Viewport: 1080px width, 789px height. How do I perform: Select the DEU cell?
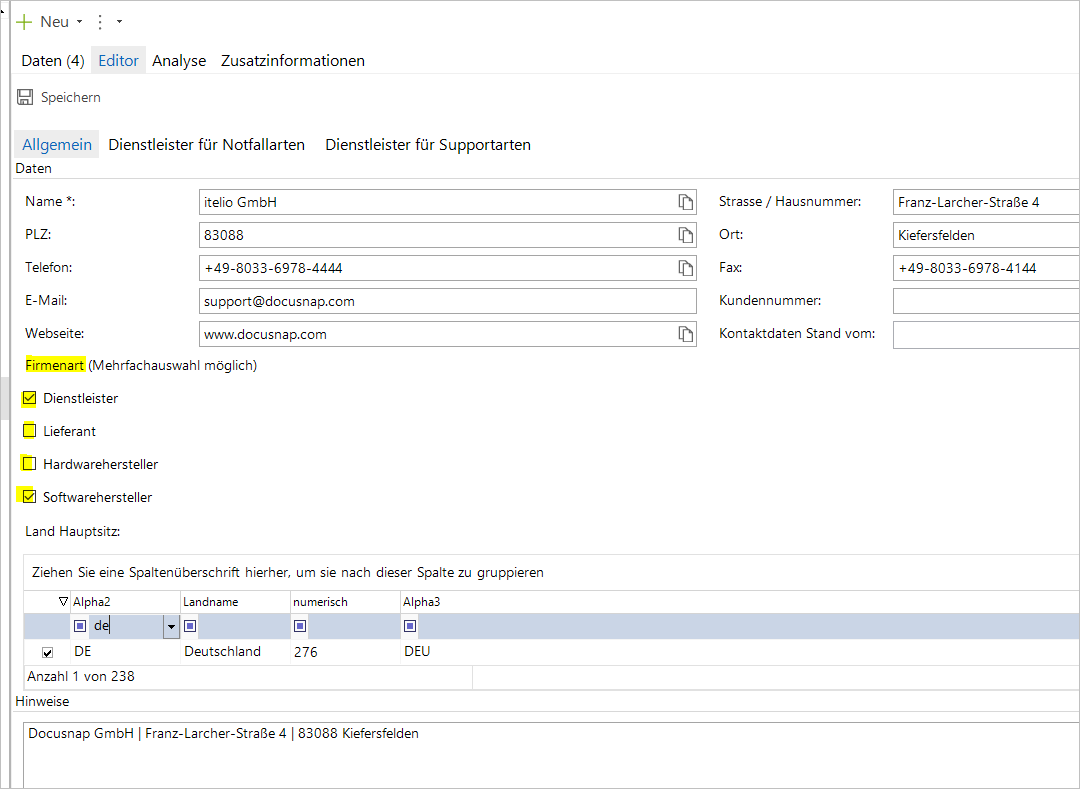417,651
